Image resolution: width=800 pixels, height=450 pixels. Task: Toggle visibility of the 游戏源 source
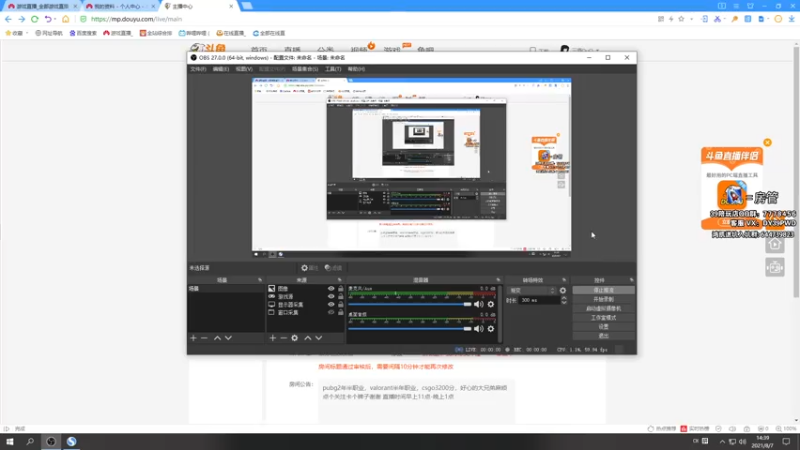[331, 296]
